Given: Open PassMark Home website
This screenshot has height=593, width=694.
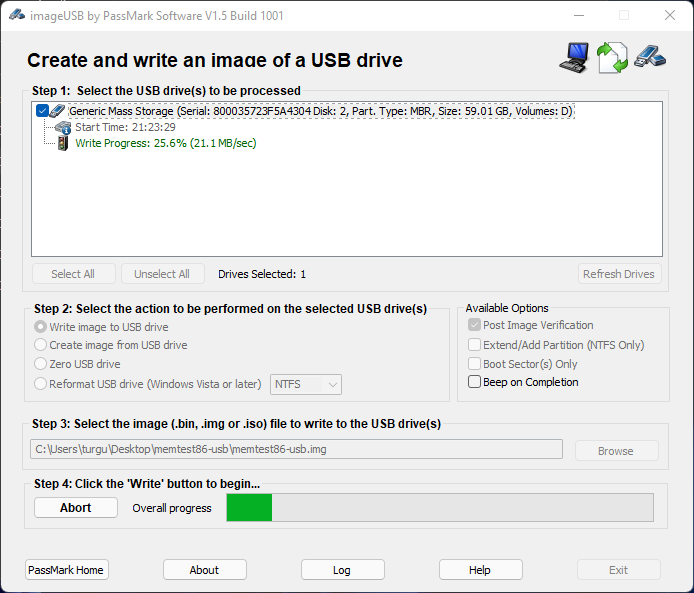Looking at the screenshot, I should pyautogui.click(x=66, y=570).
